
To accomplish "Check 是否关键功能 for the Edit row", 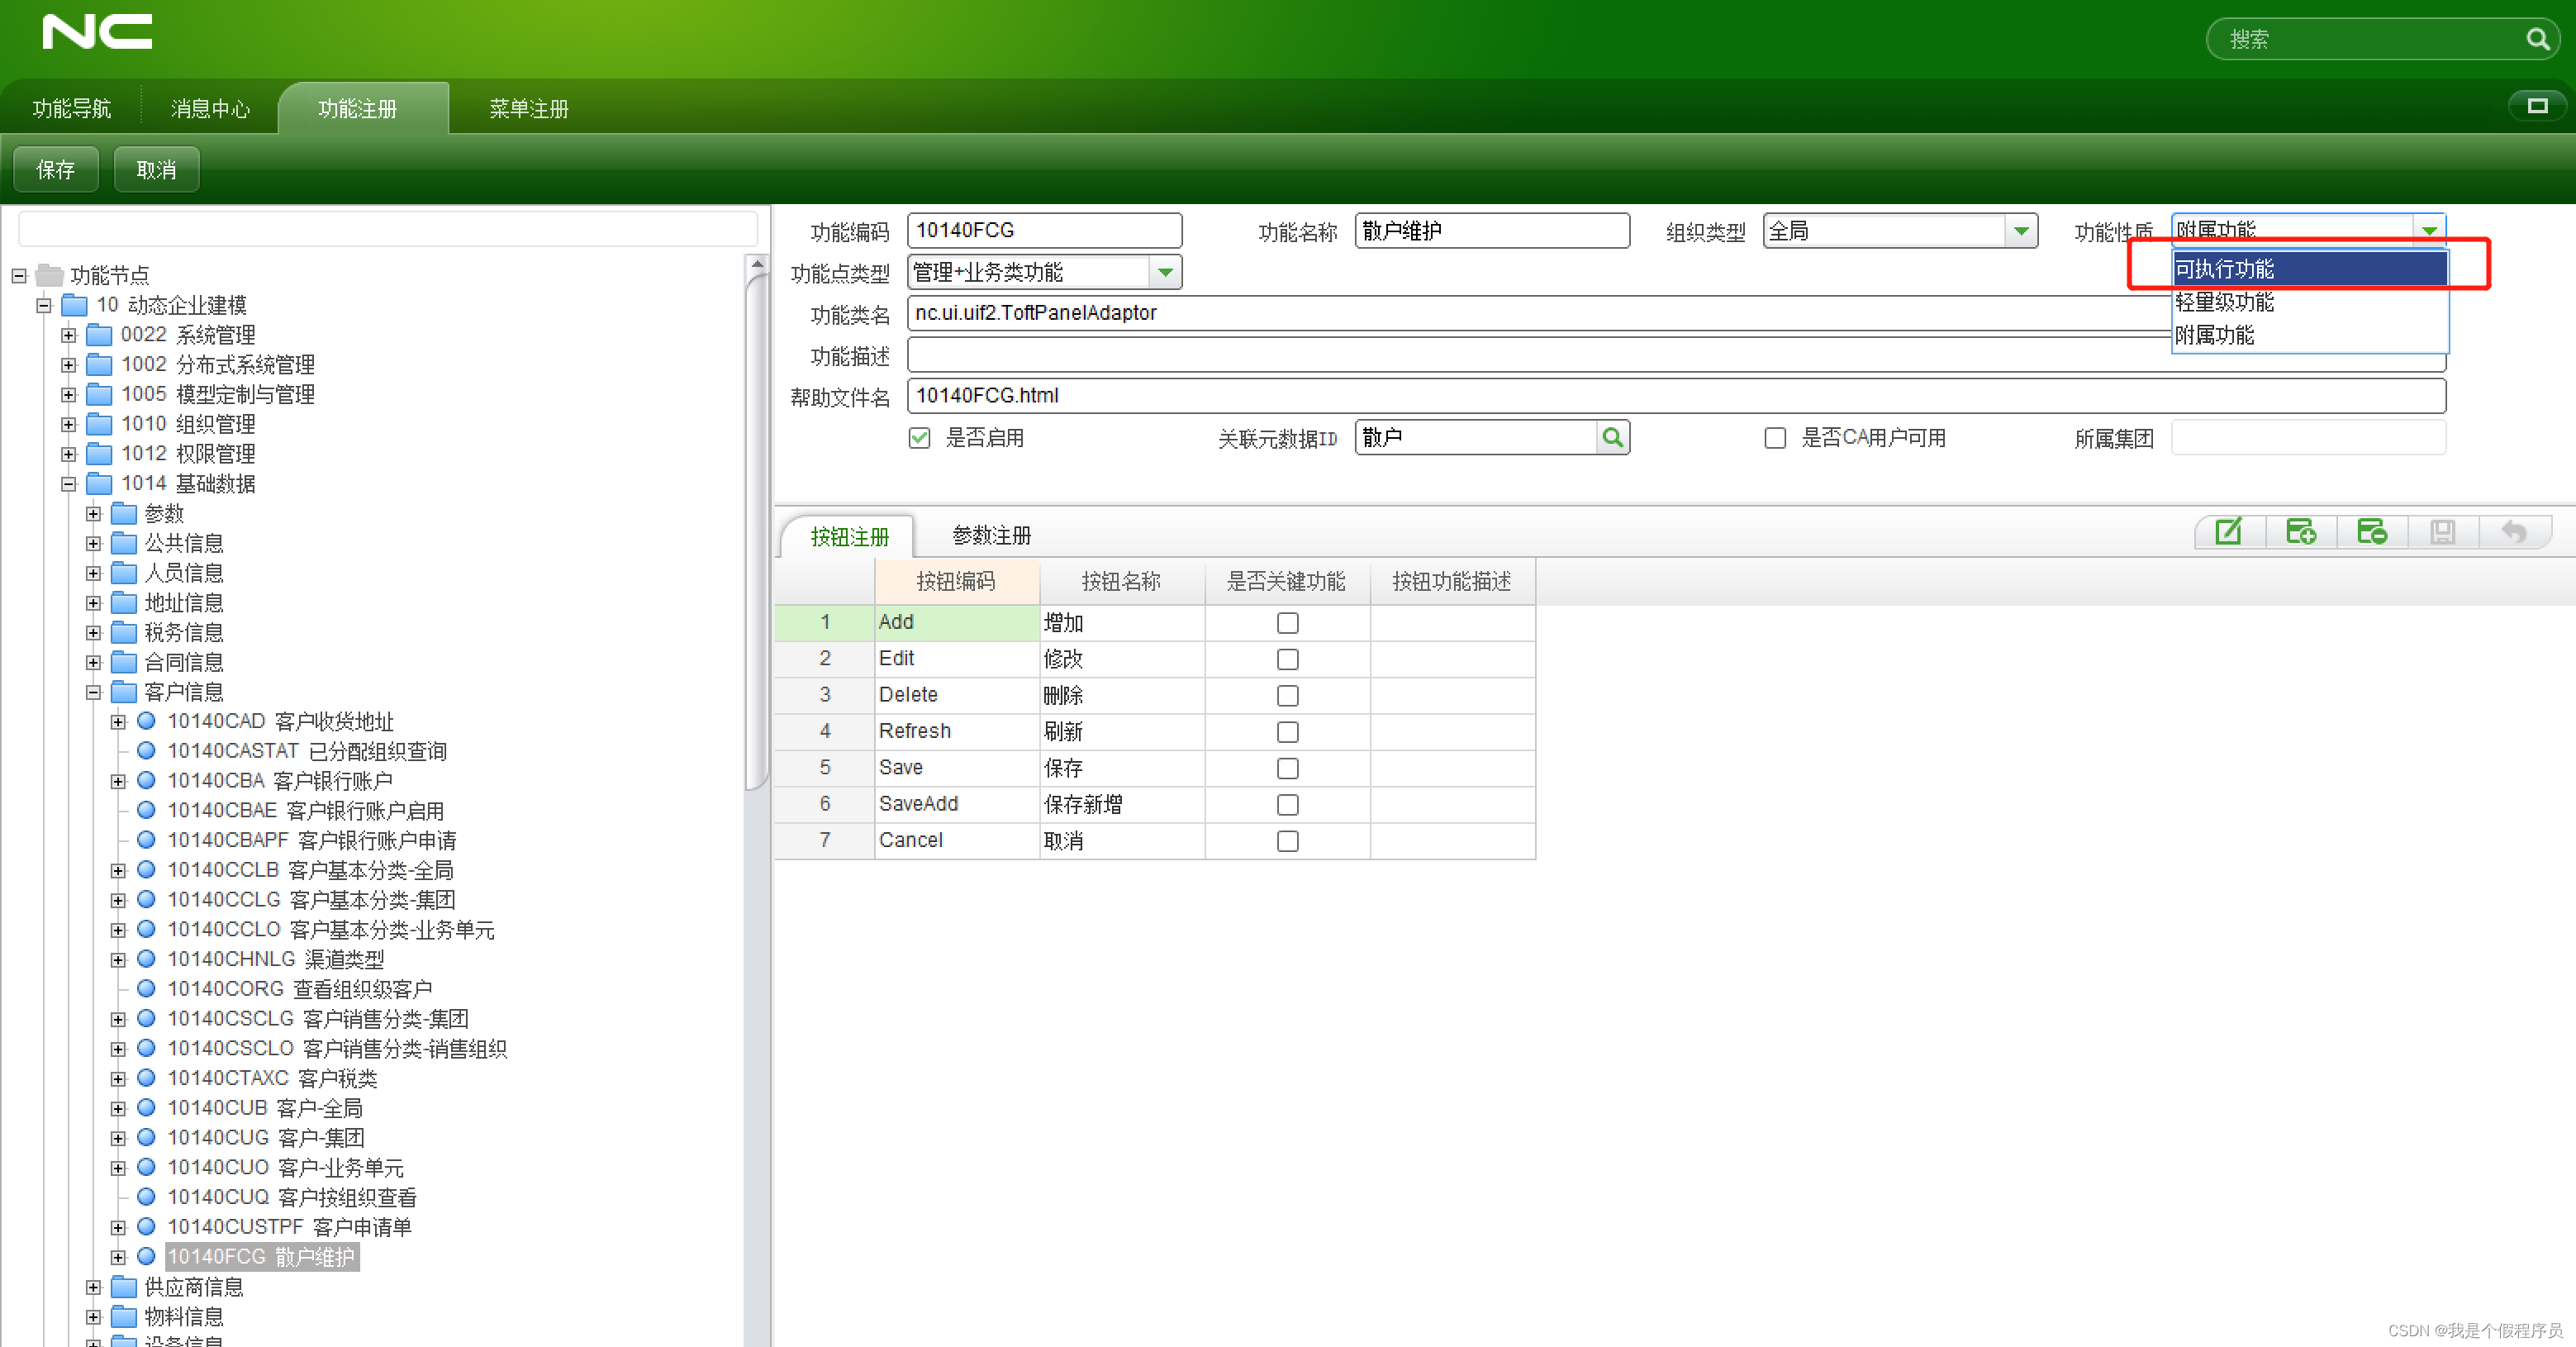I will pos(1287,659).
